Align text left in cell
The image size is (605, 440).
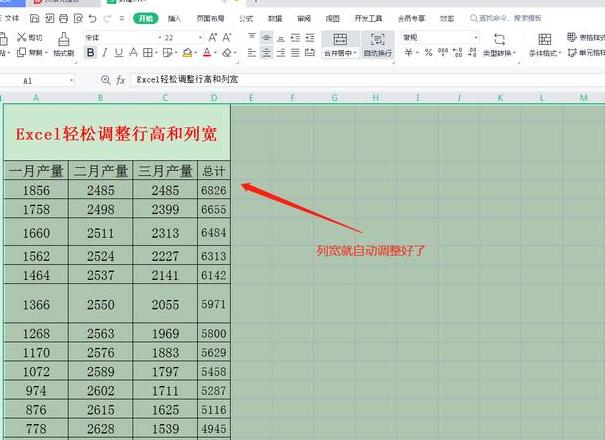(252, 52)
